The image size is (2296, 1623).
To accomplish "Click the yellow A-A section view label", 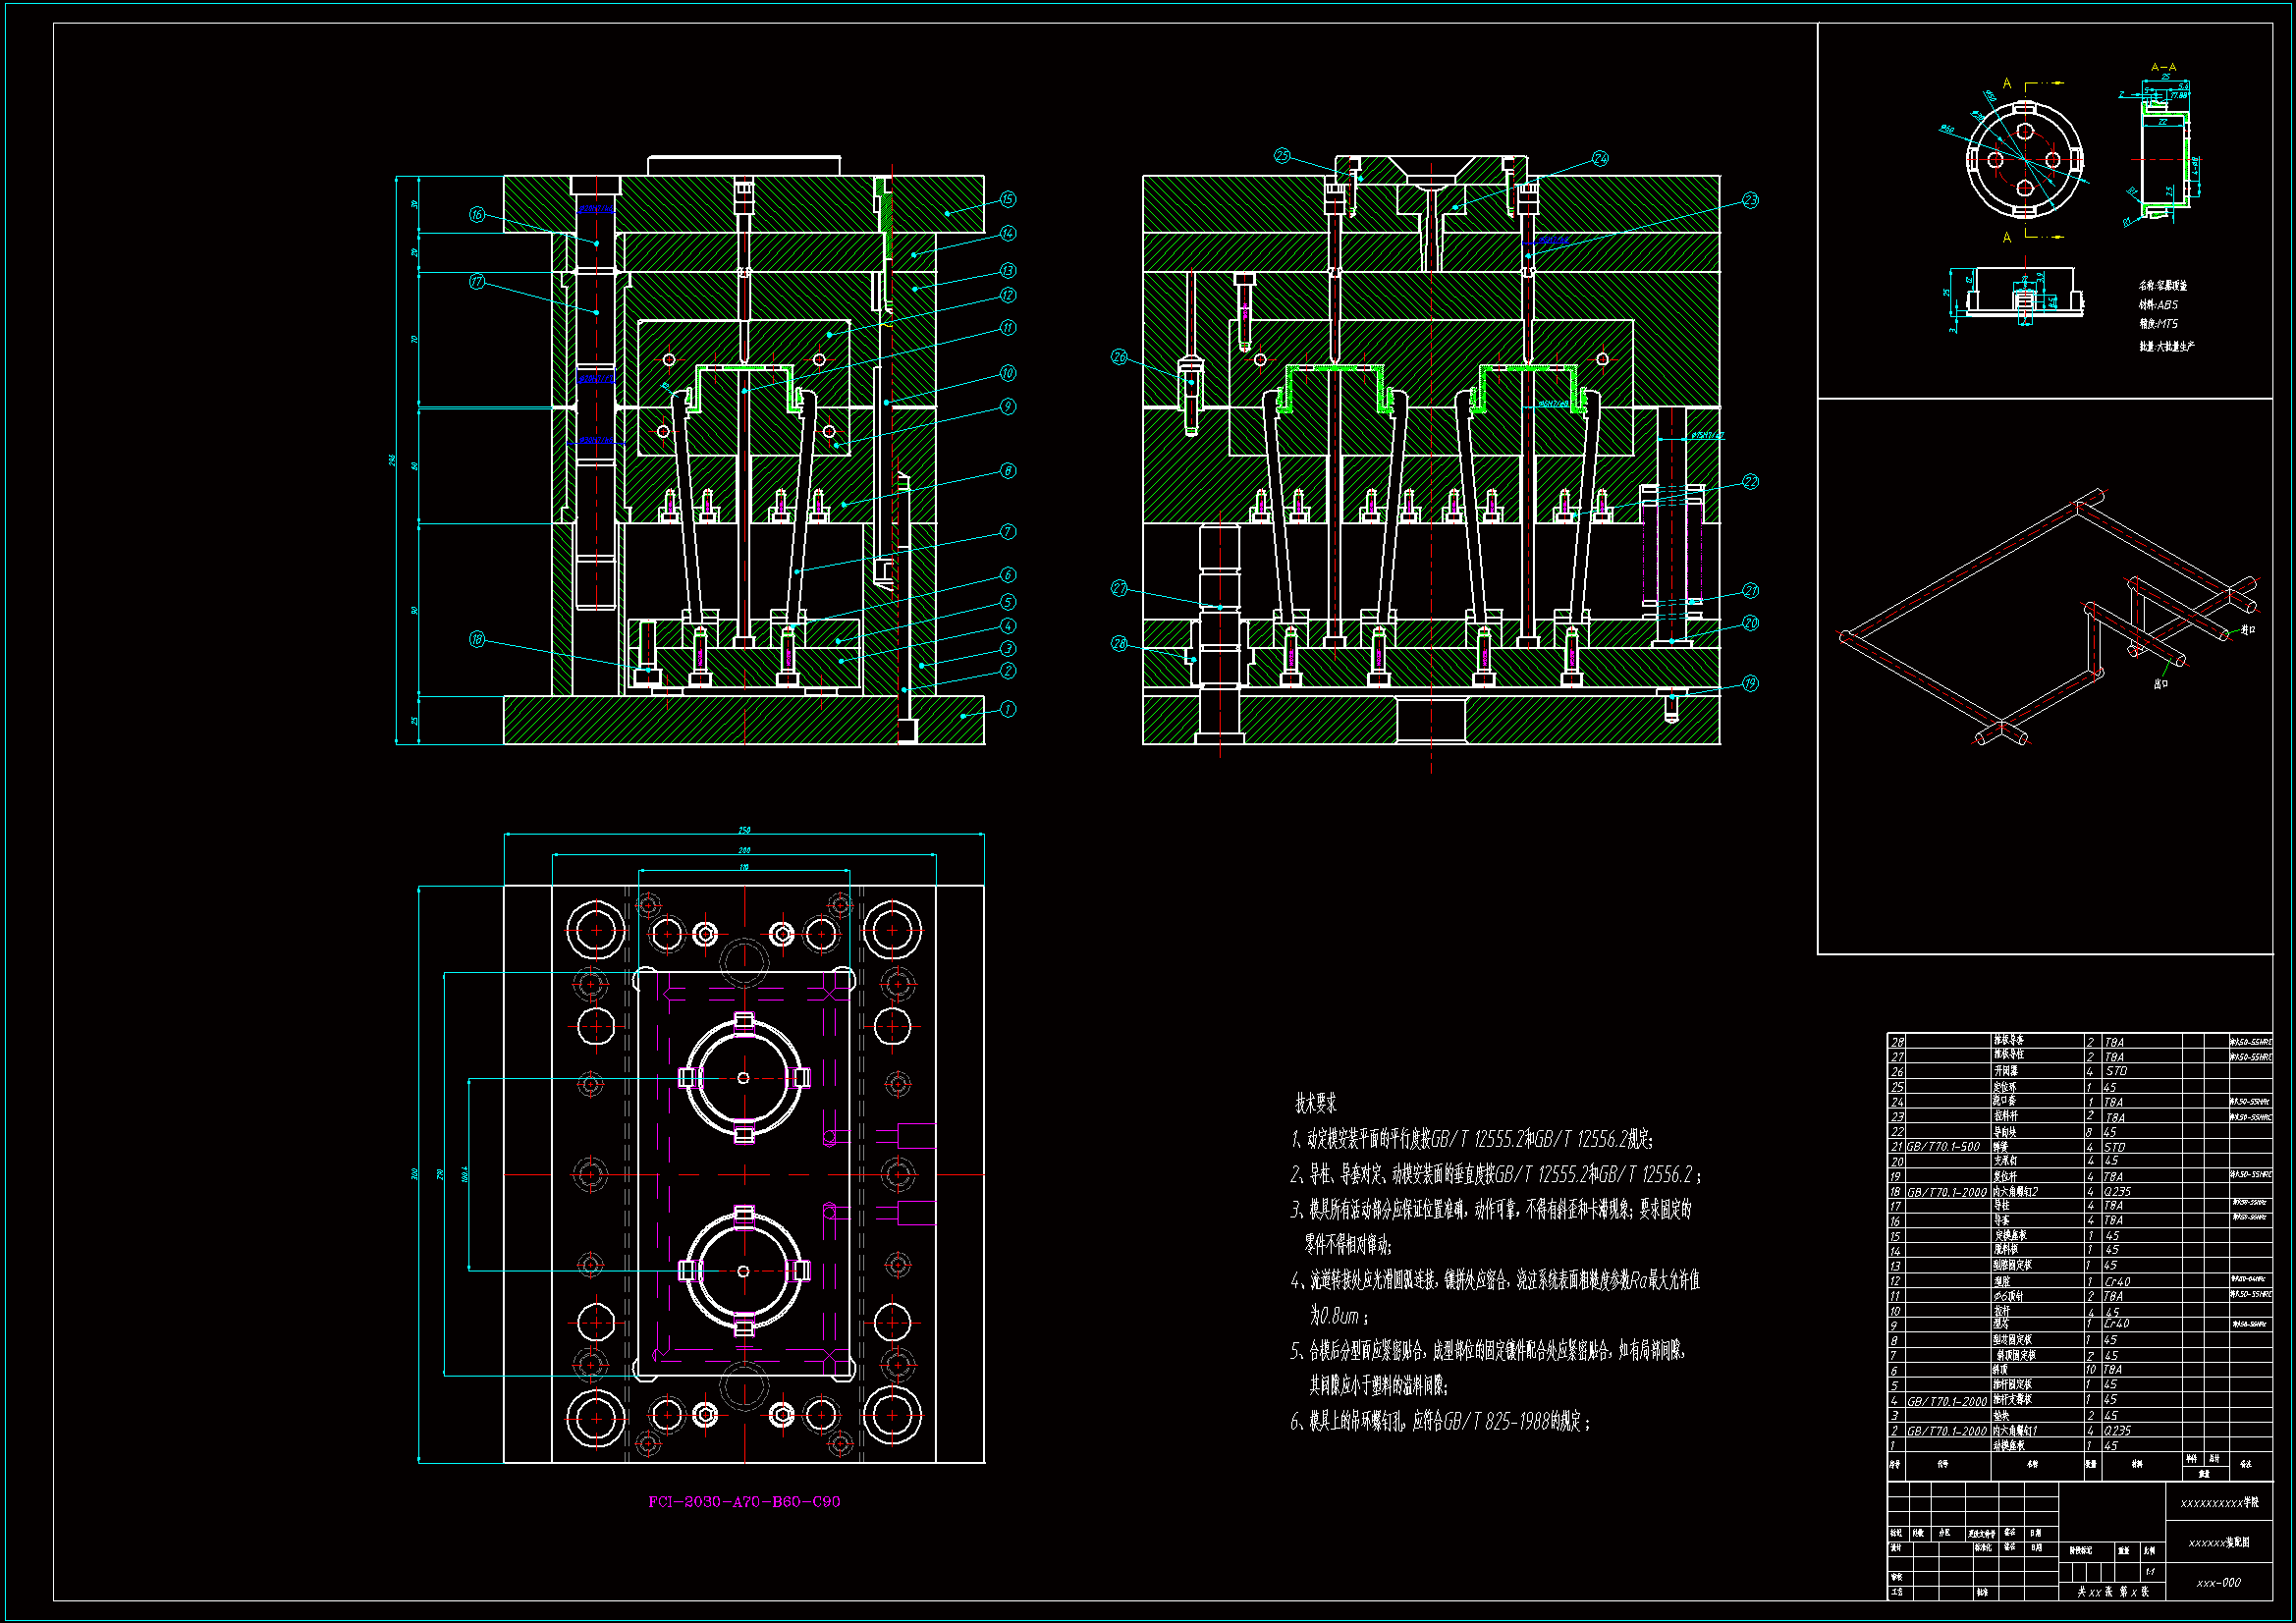I will 2163,67.
